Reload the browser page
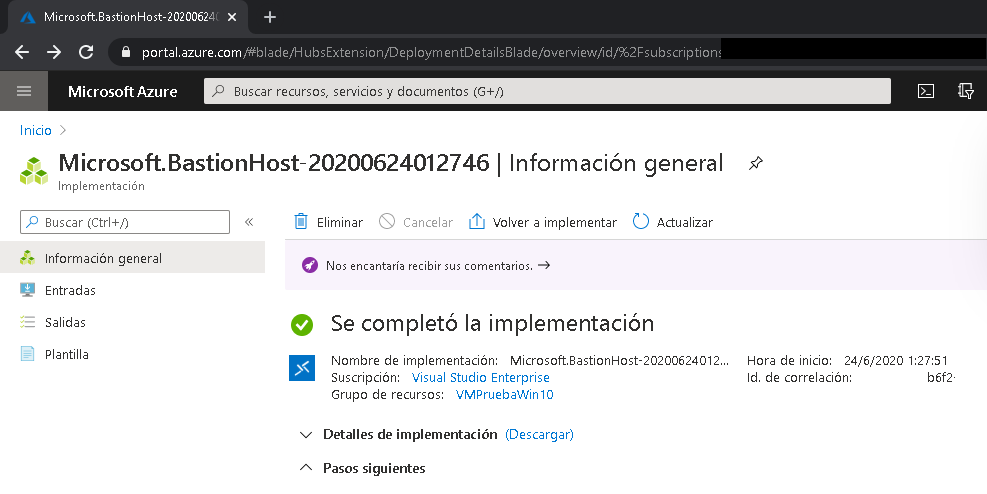The width and height of the screenshot is (987, 494). click(x=86, y=52)
